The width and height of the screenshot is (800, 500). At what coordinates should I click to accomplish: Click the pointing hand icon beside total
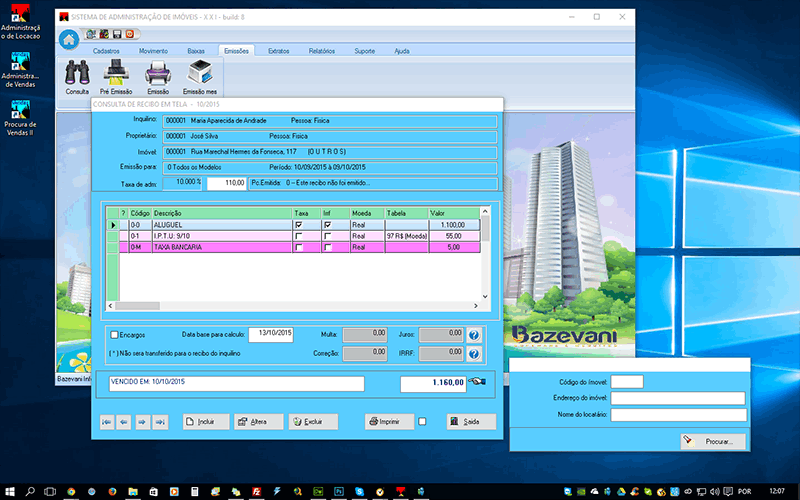tap(477, 383)
